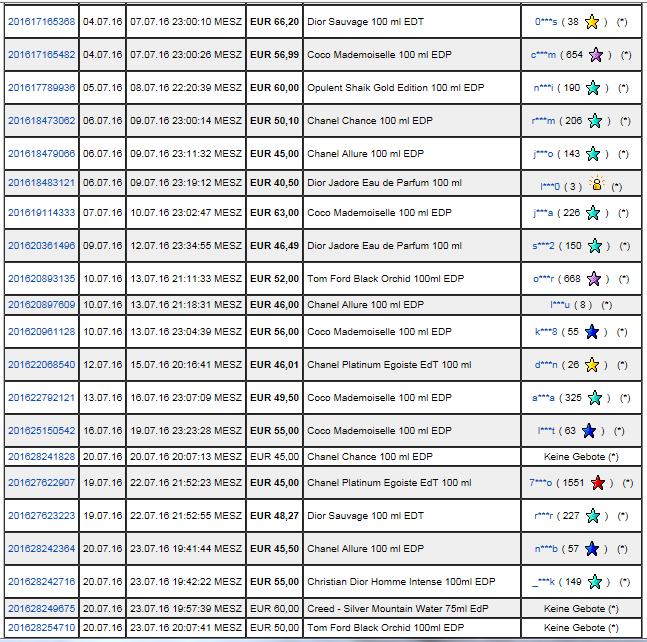
Task: View bidder profile c***m
Action: pyautogui.click(x=543, y=54)
